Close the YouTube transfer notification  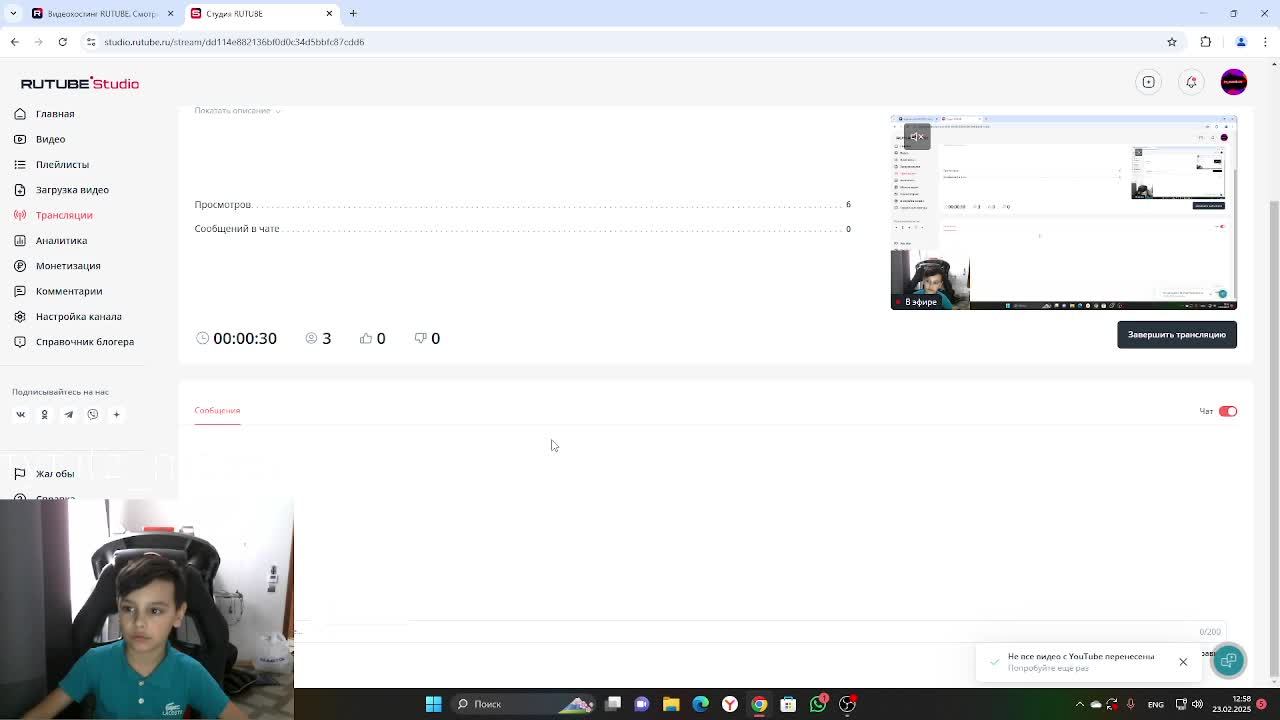[x=1183, y=662]
